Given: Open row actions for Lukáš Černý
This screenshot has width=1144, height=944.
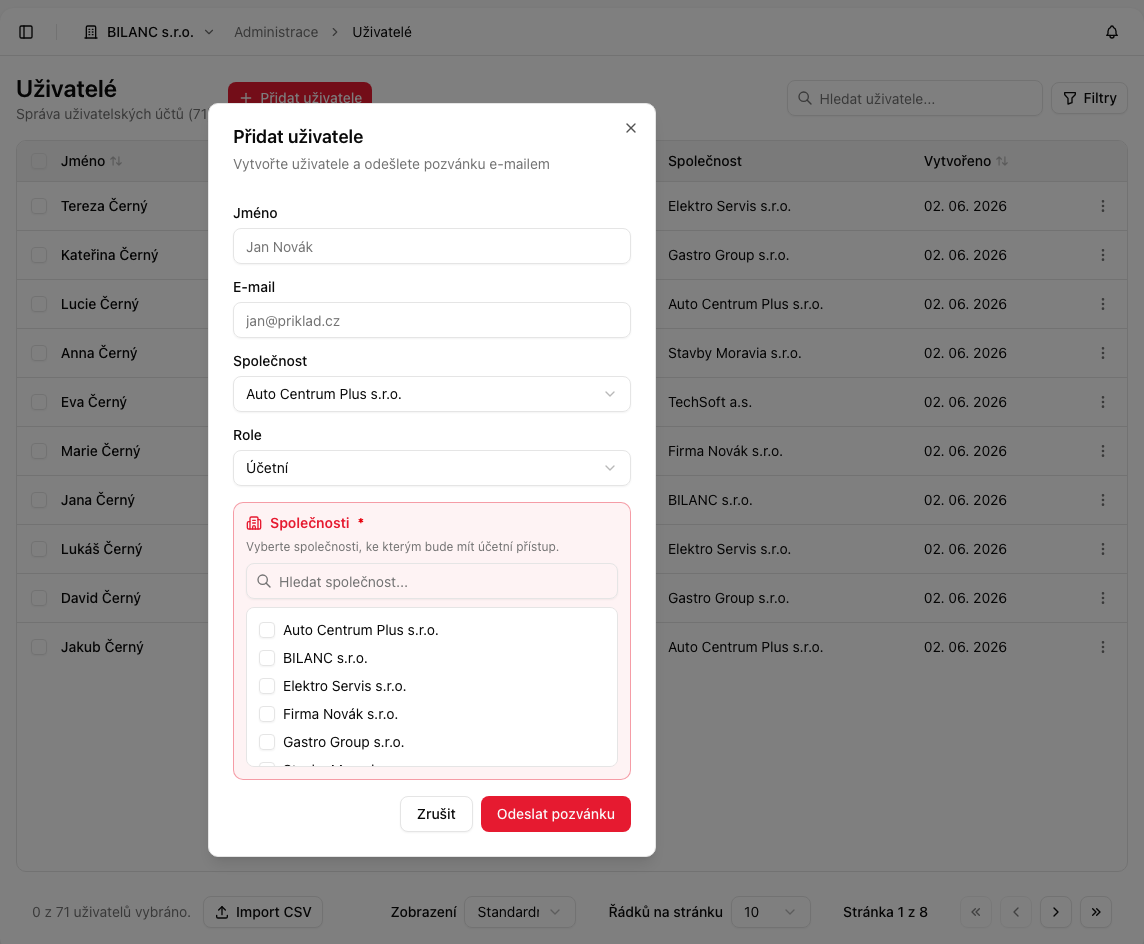Looking at the screenshot, I should pos(1102,549).
